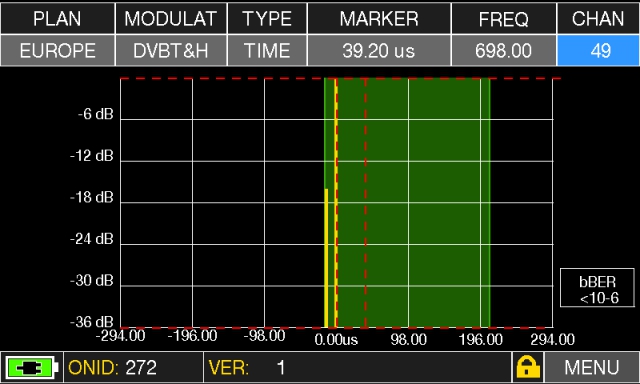The width and height of the screenshot is (640, 384).
Task: Open the EUROPE plan selector
Action: coord(58,51)
